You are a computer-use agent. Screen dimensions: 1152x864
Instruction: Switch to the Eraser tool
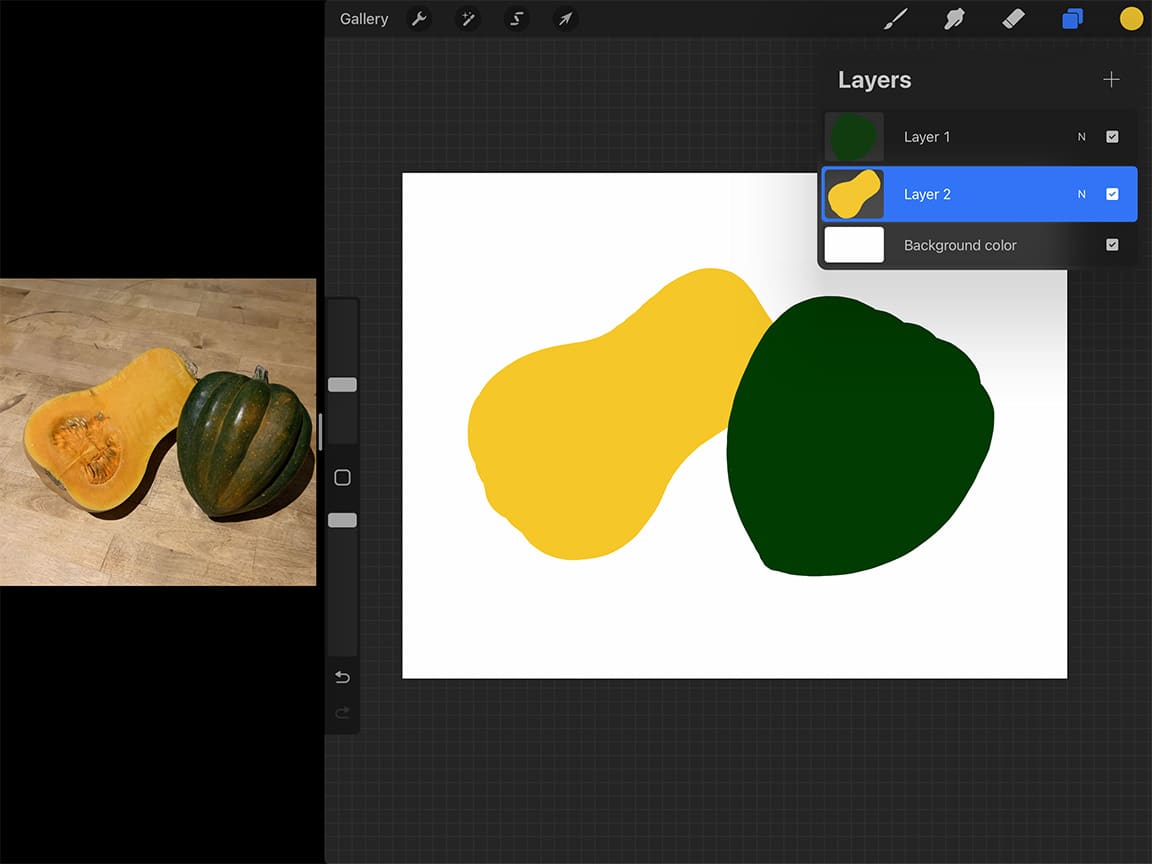(x=1013, y=18)
